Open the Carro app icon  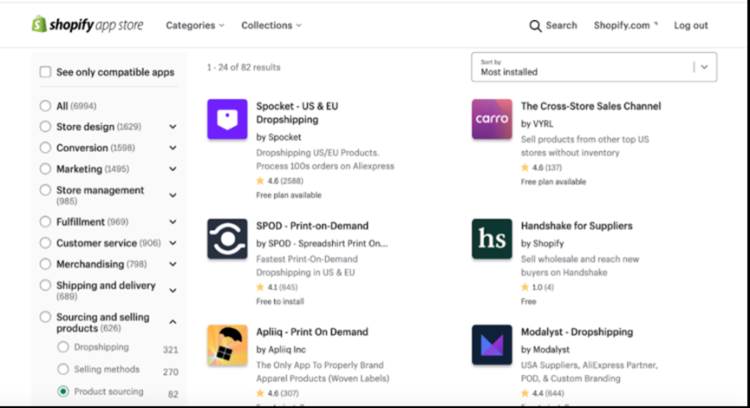click(x=492, y=119)
